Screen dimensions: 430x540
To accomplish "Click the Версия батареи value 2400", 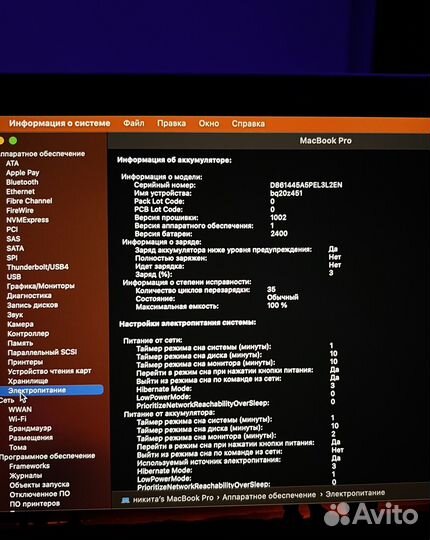I will 279,233.
